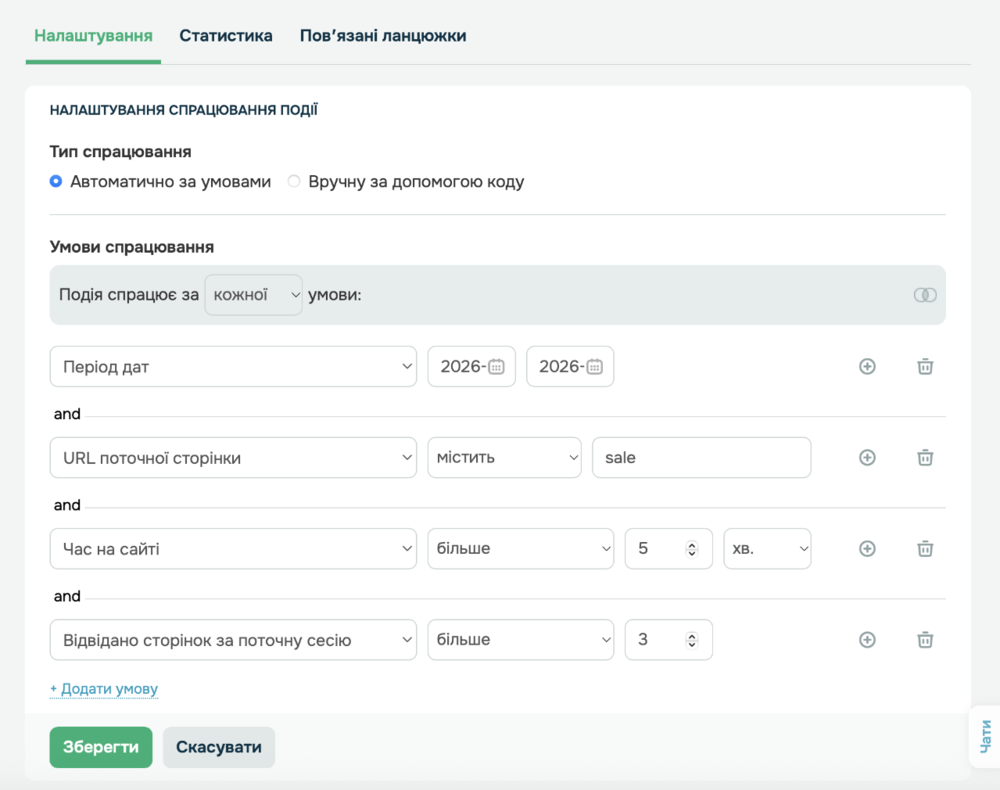Delete the Відвідано сторінок condition
Screen dimensions: 1000x790
[x=925, y=639]
